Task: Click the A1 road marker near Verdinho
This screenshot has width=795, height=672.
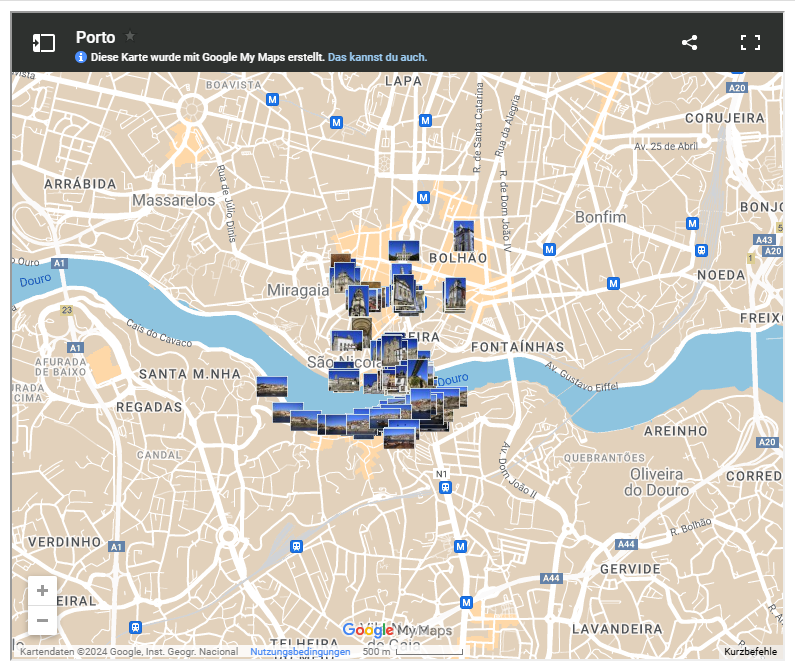Action: (116, 547)
